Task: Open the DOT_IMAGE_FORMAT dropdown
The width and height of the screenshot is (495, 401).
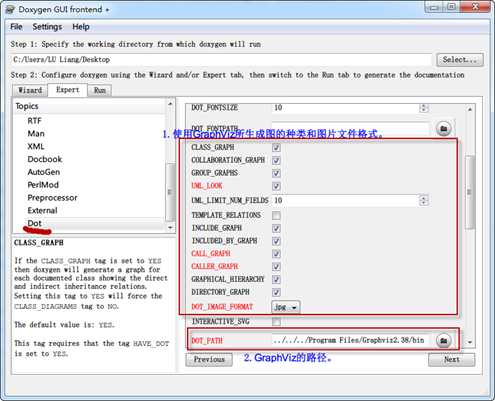Action: tap(286, 307)
